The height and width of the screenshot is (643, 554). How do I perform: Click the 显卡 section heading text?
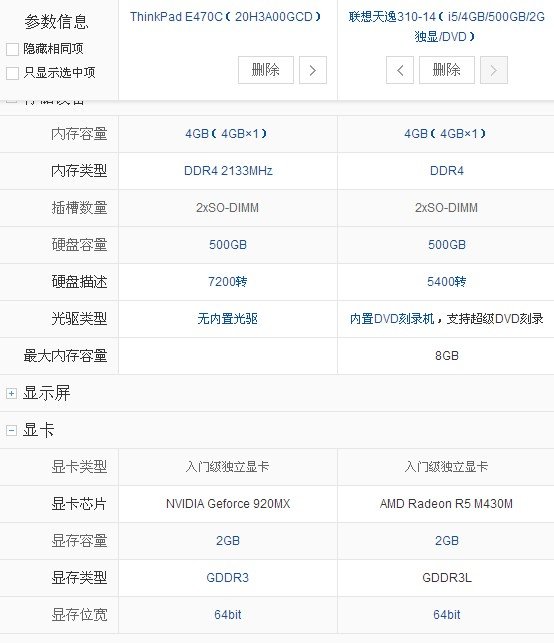(39, 430)
